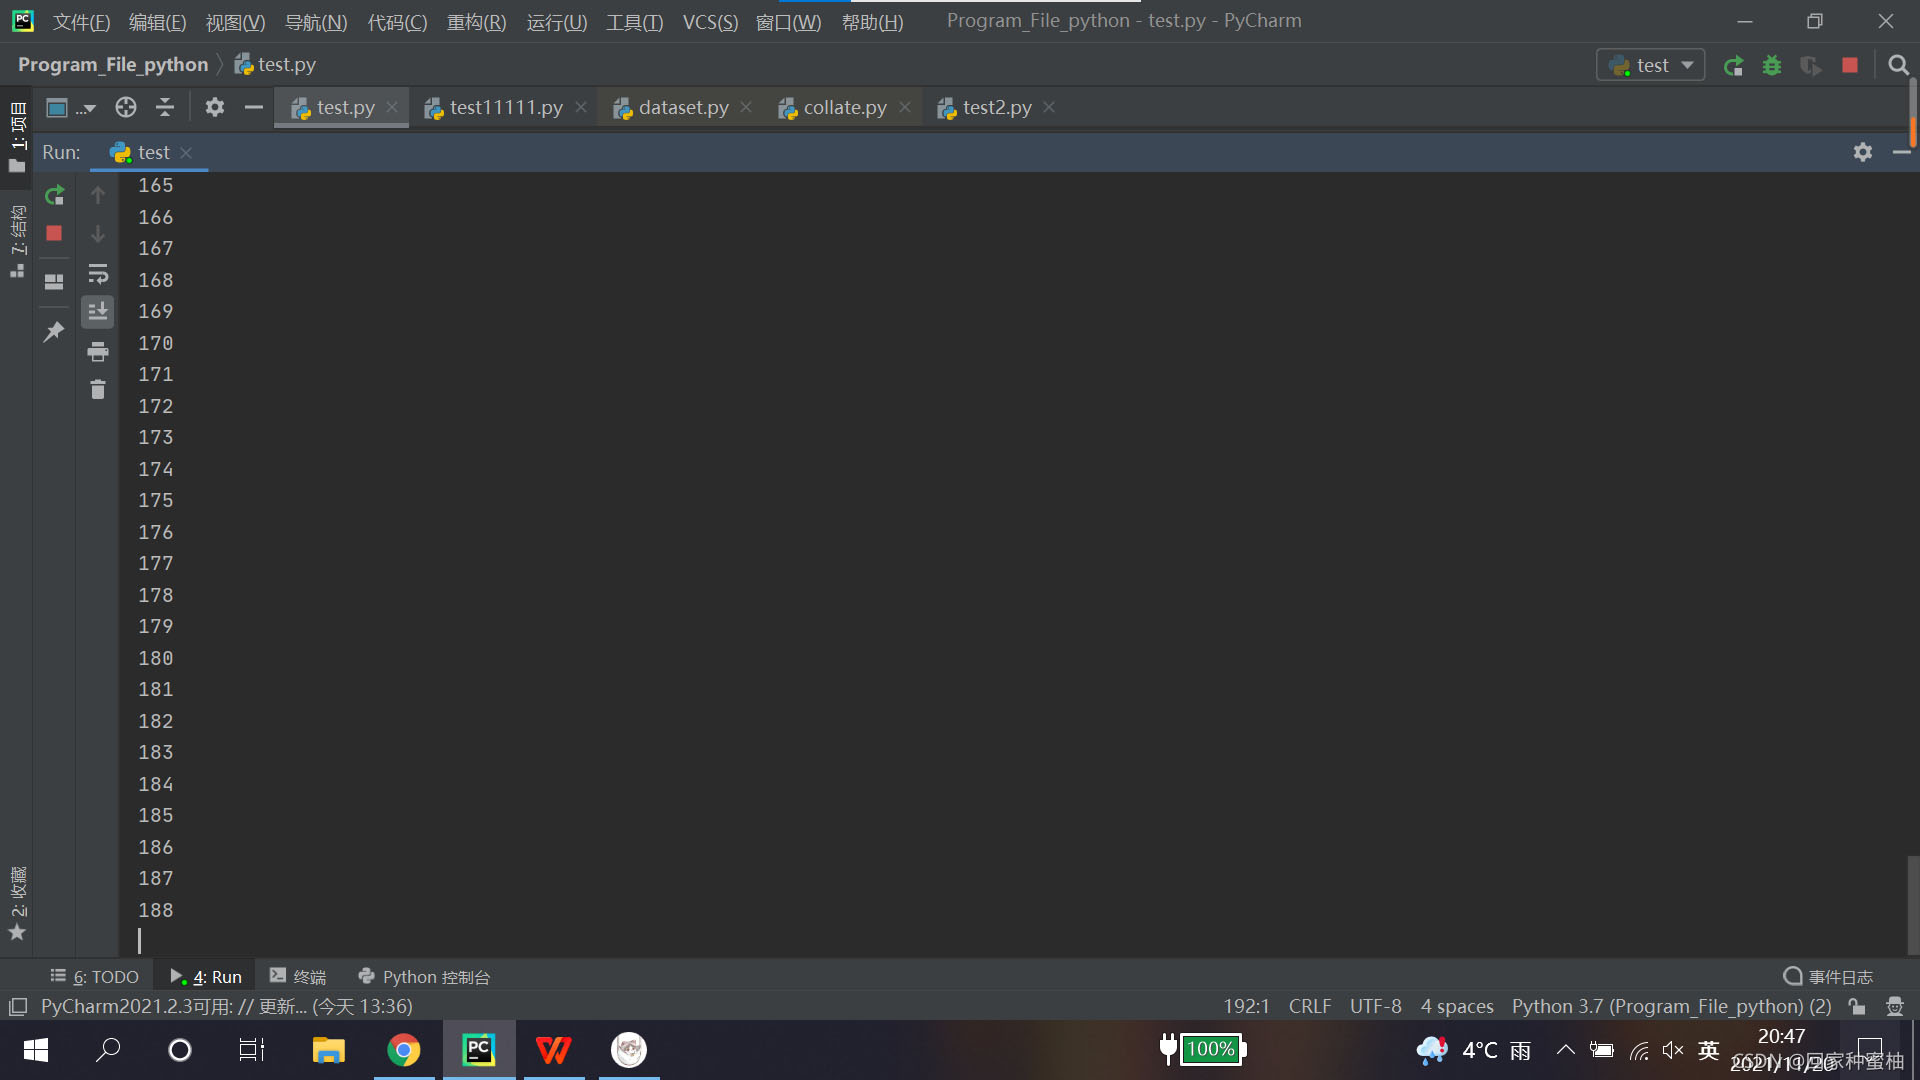1920x1080 pixels.
Task: Click the rerun test icon in Run panel
Action: click(x=55, y=195)
